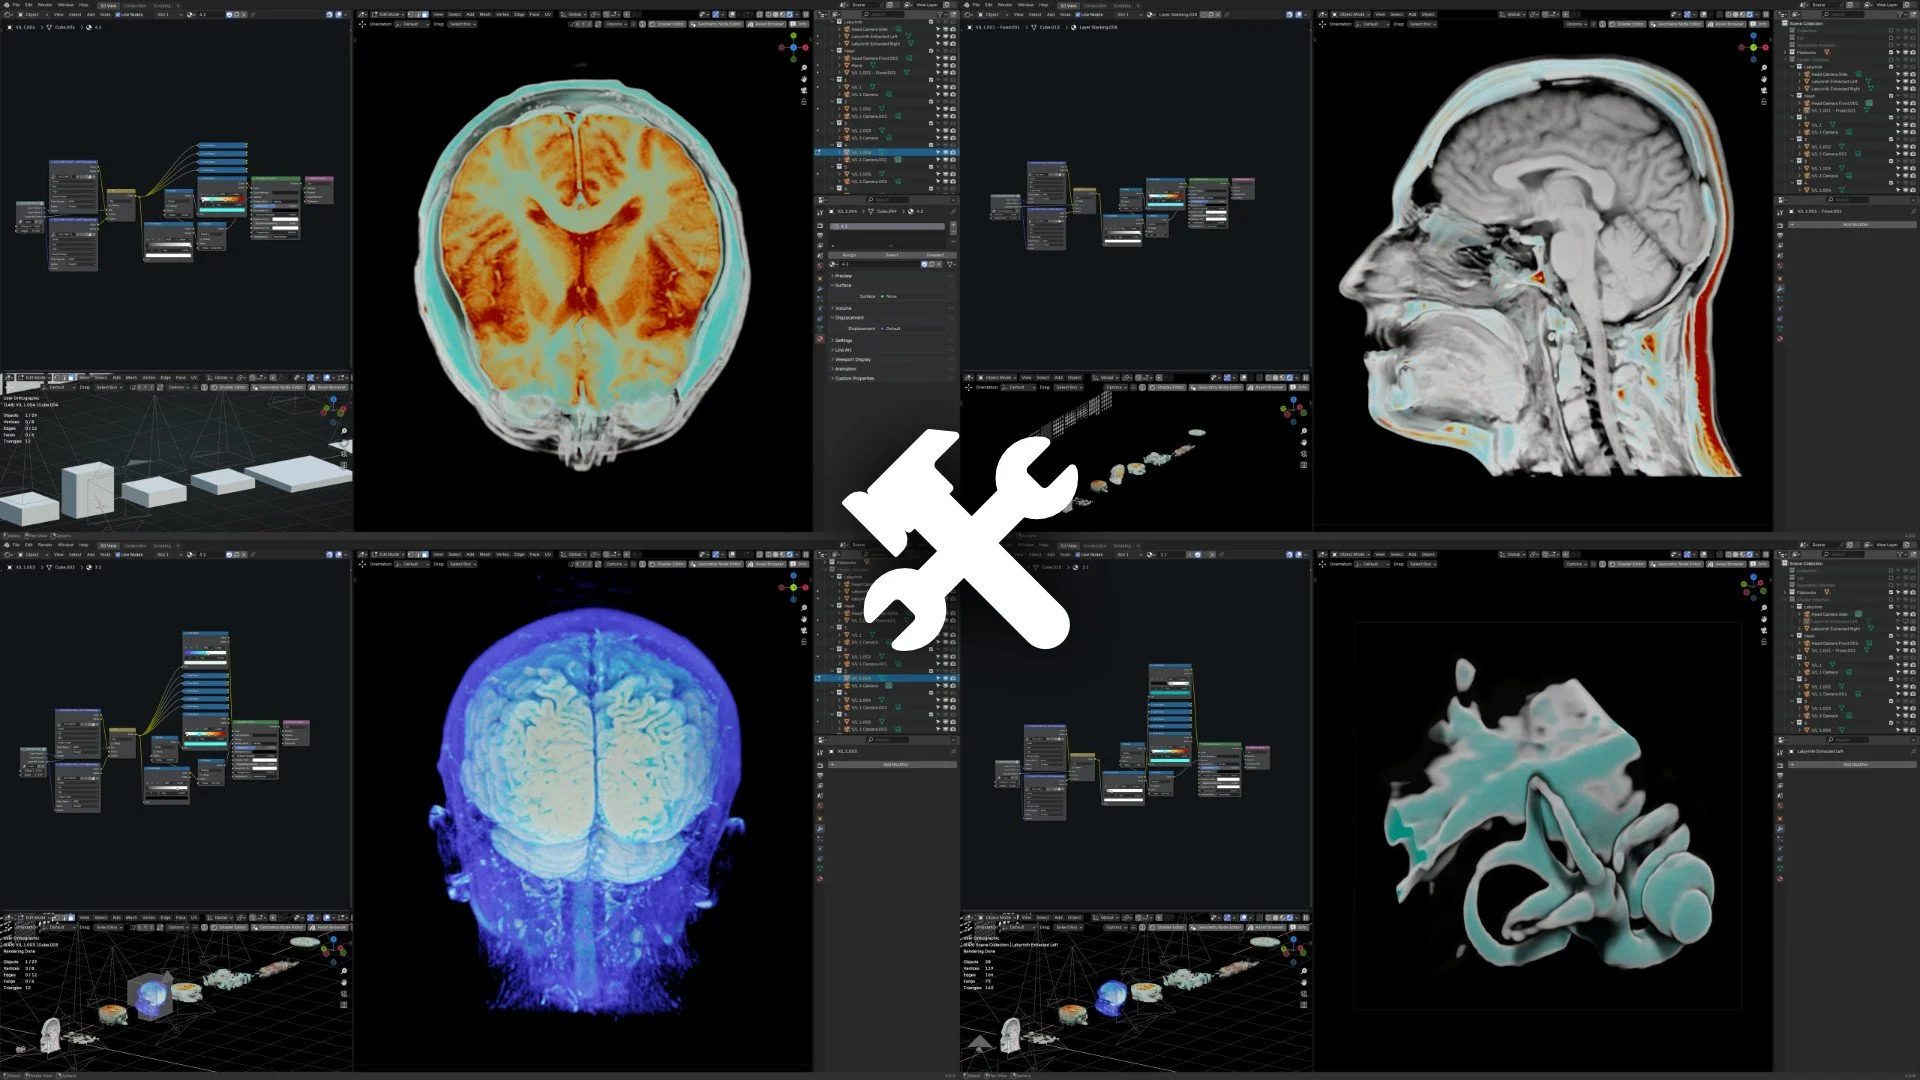Expand Viewport Display panel in material properties
Viewport: 1920px width, 1080px height.
click(853, 359)
